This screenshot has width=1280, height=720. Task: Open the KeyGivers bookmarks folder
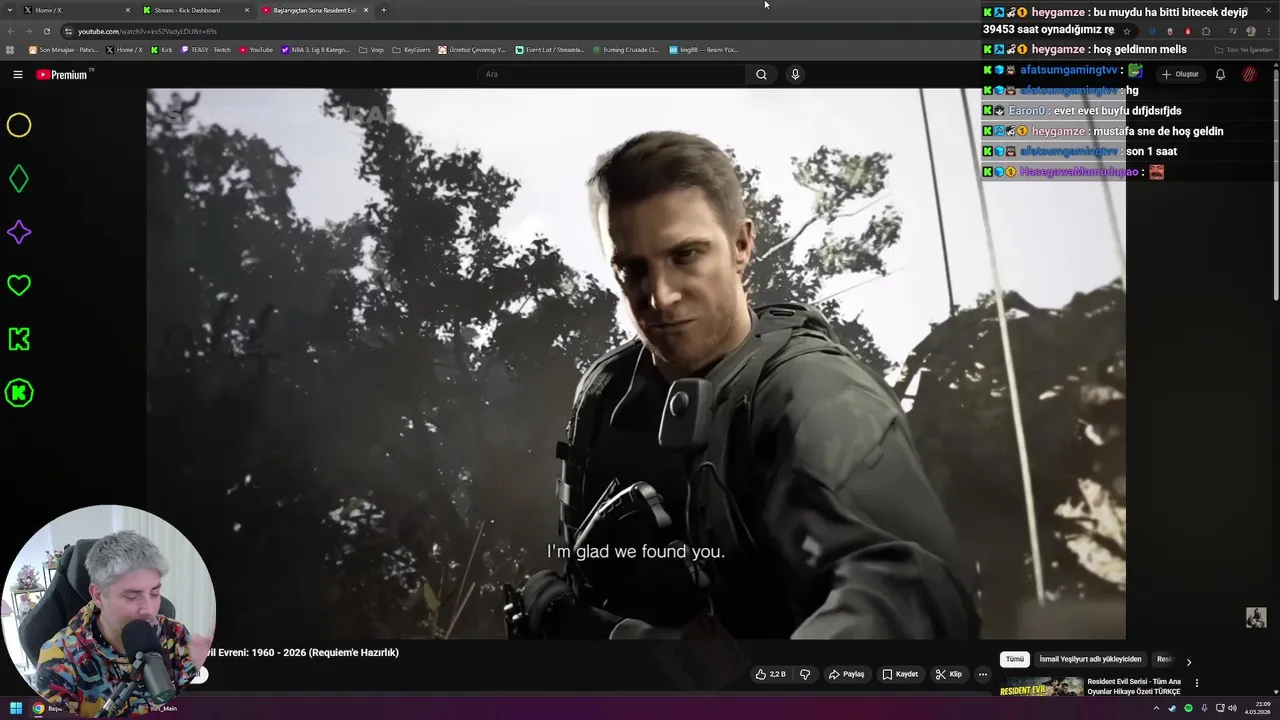click(411, 49)
